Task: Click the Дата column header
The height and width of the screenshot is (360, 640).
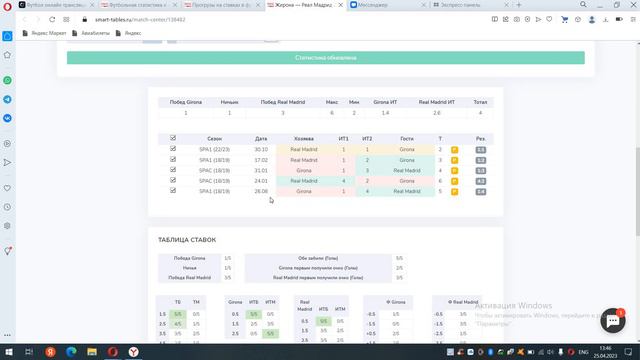Action: tap(261, 139)
